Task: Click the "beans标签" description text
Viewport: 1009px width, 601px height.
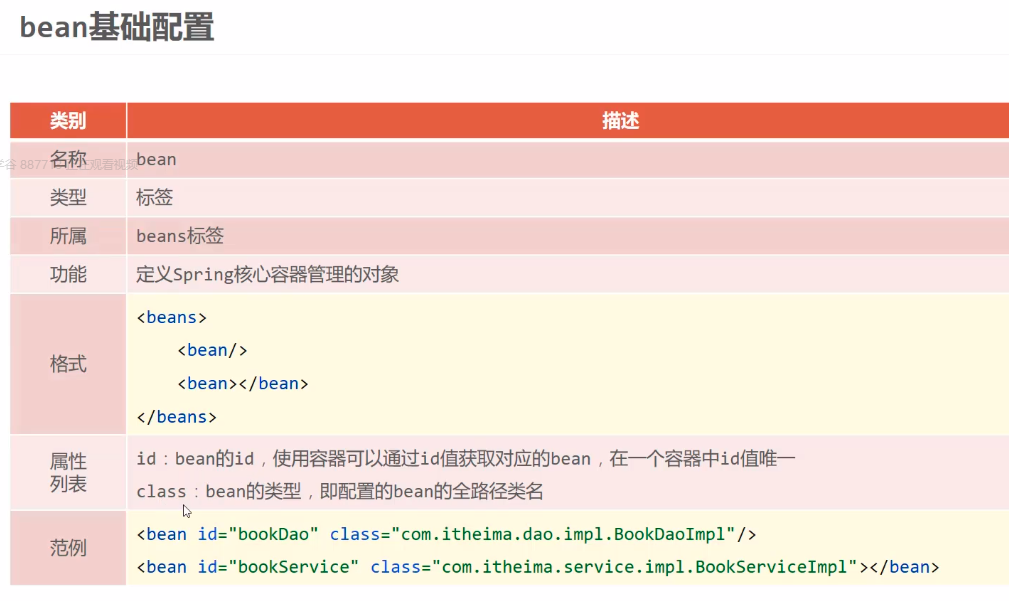Action: pos(180,236)
